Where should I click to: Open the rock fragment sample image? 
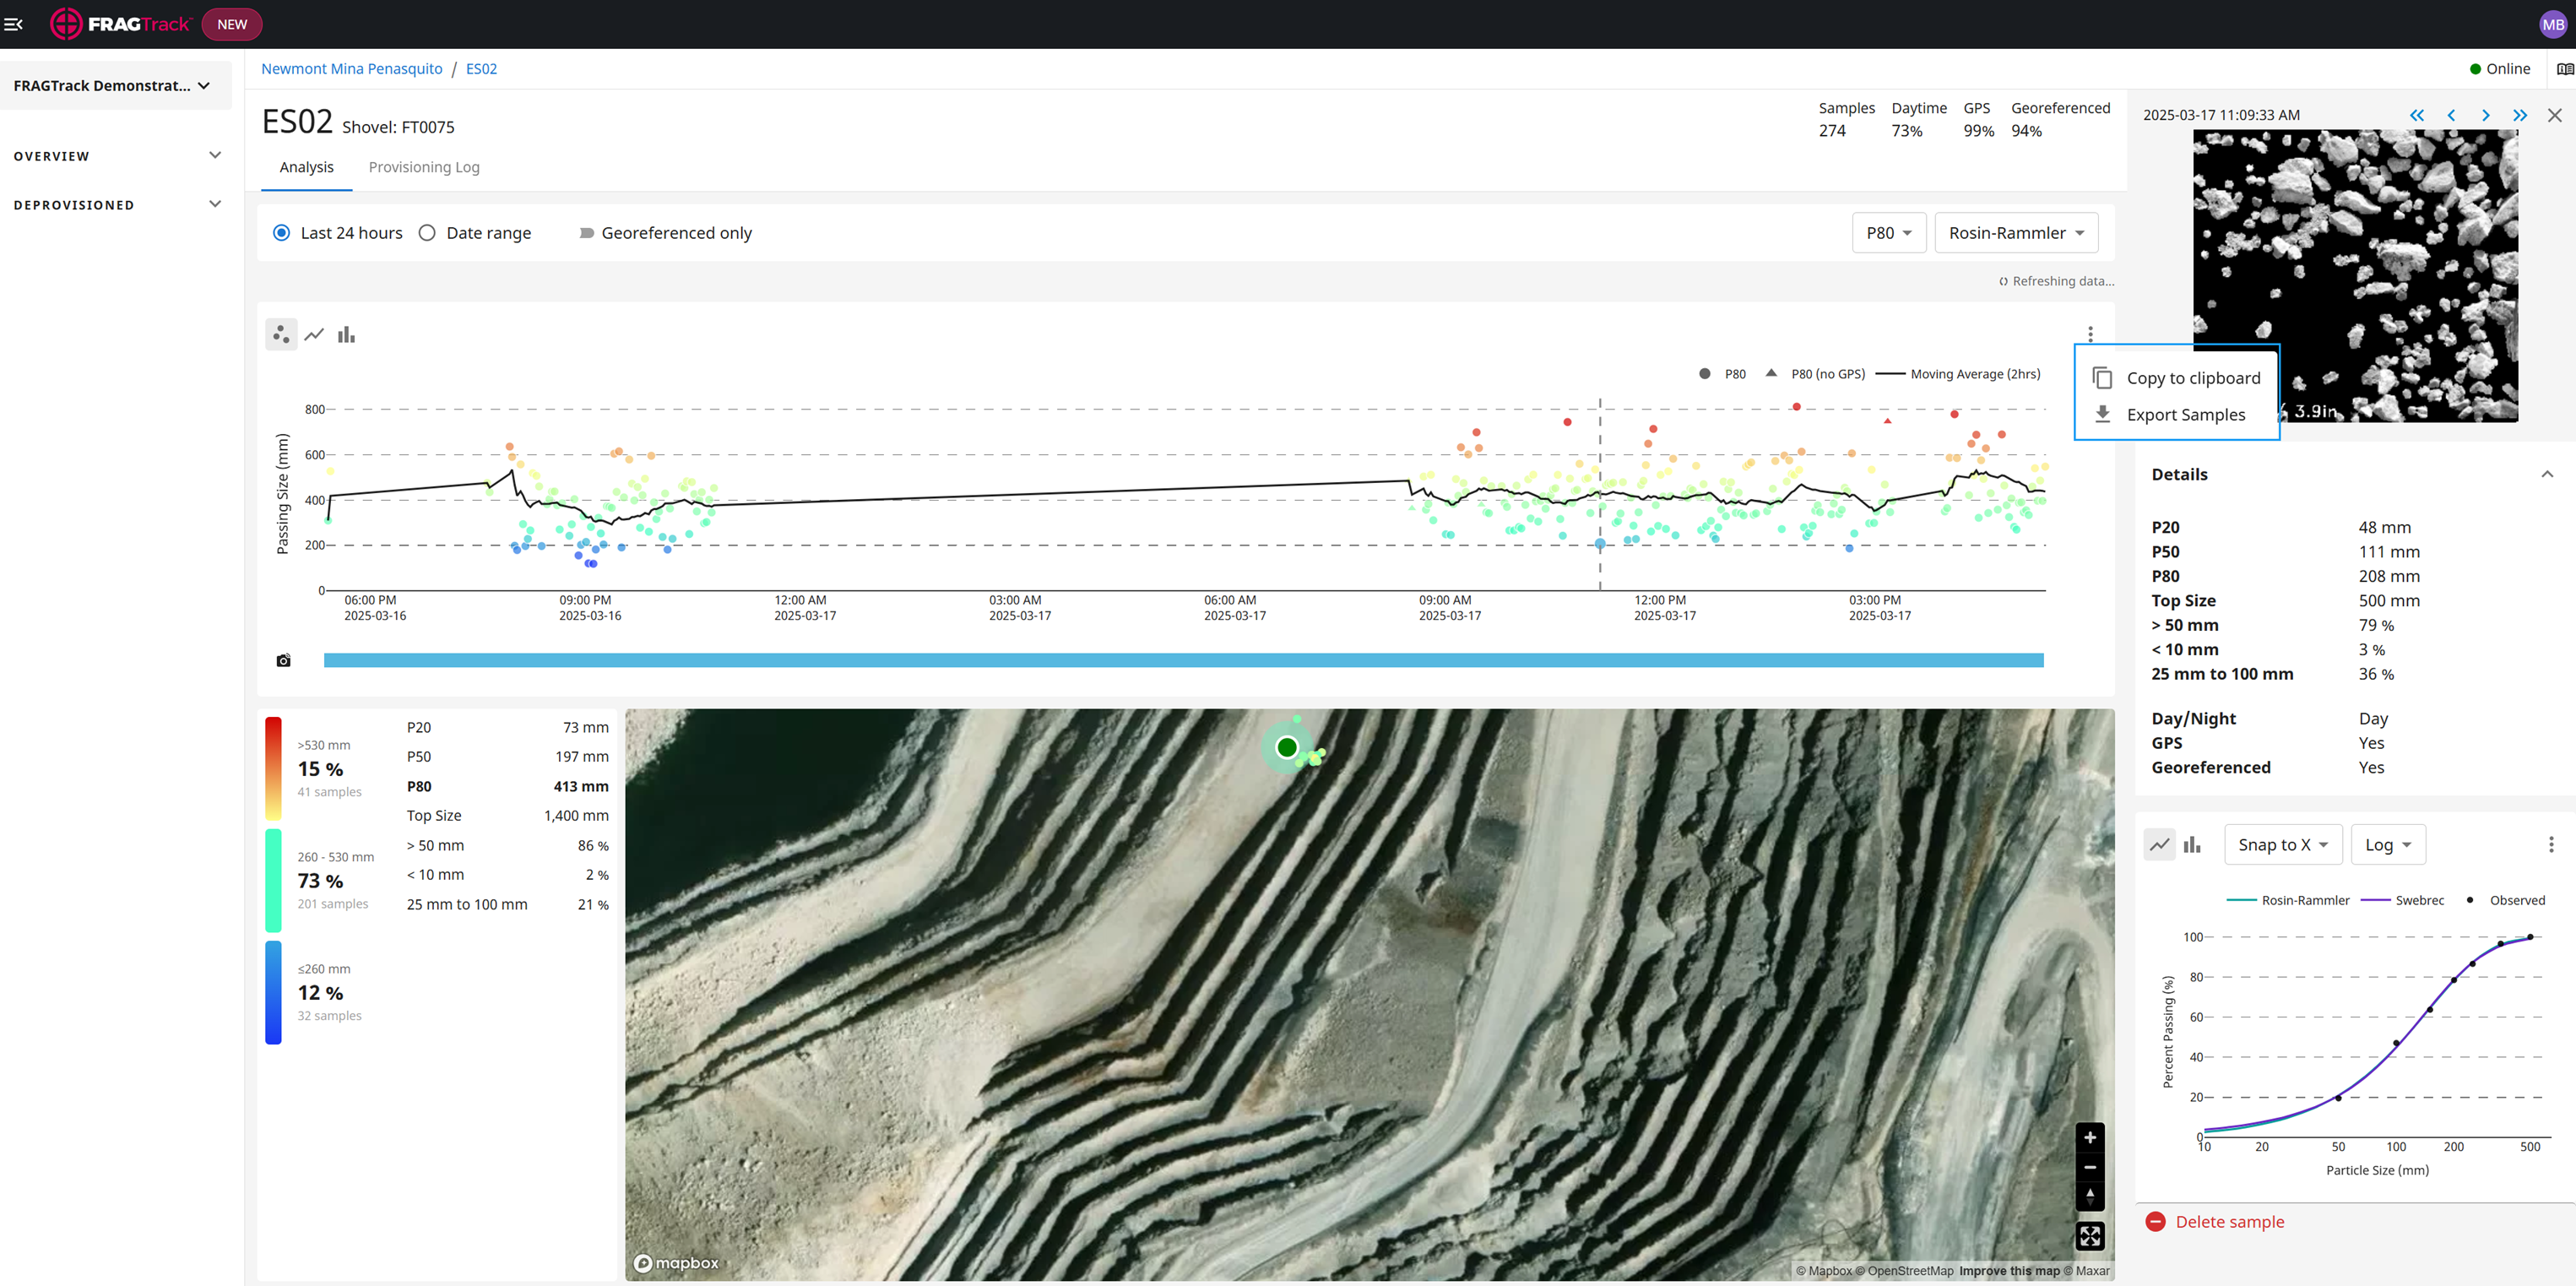pos(2355,276)
